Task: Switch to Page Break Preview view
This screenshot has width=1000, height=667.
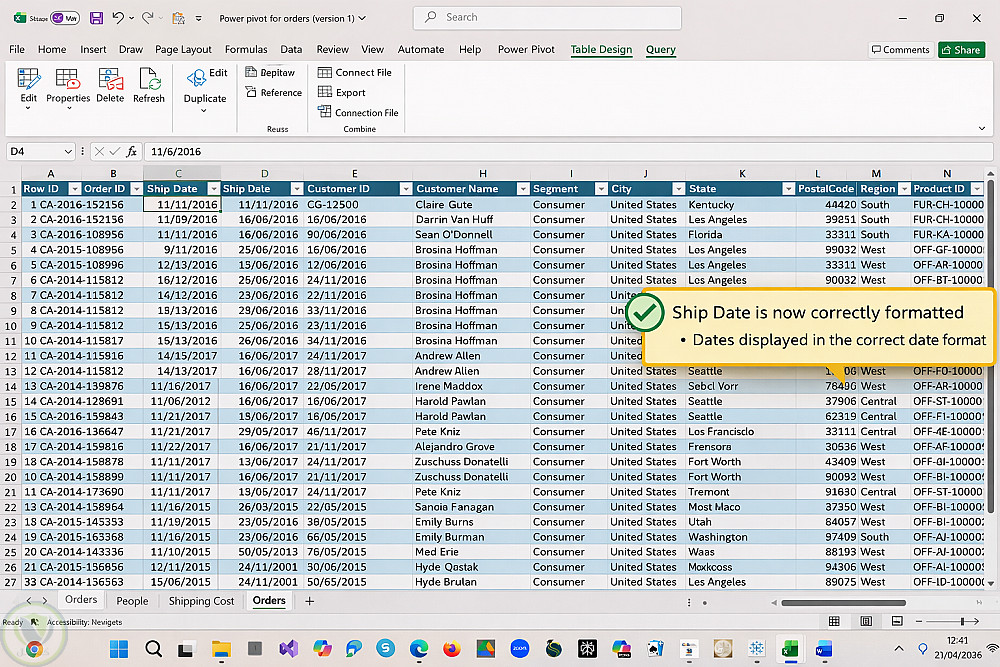Action: pos(895,622)
